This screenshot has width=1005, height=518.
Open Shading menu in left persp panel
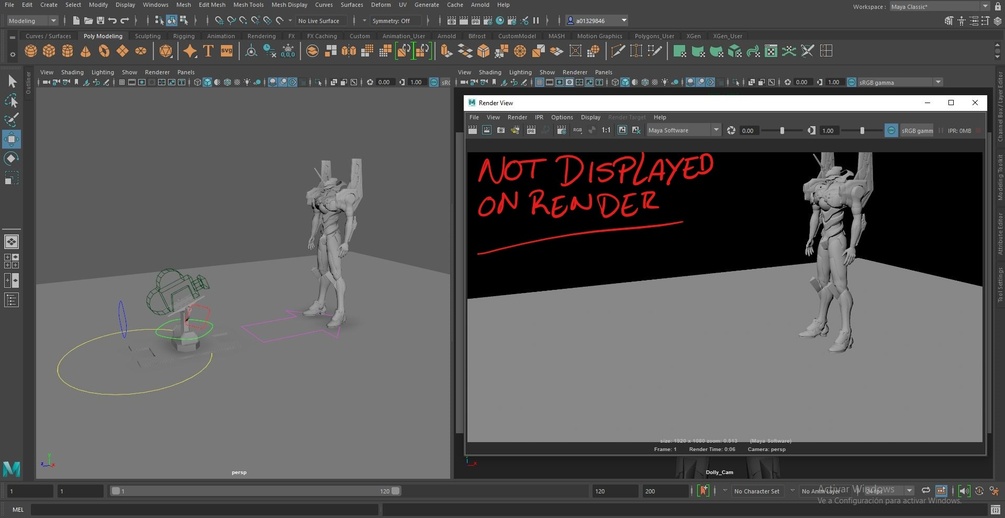click(x=72, y=72)
